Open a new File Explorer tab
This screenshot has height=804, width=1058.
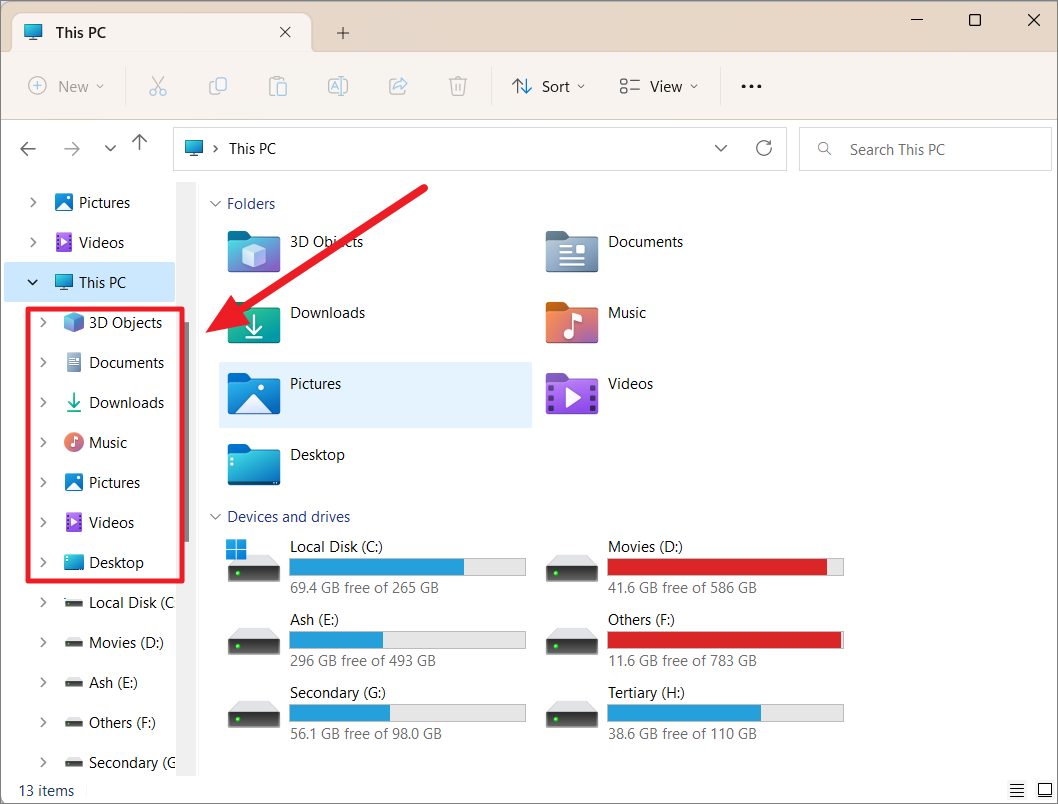click(343, 33)
